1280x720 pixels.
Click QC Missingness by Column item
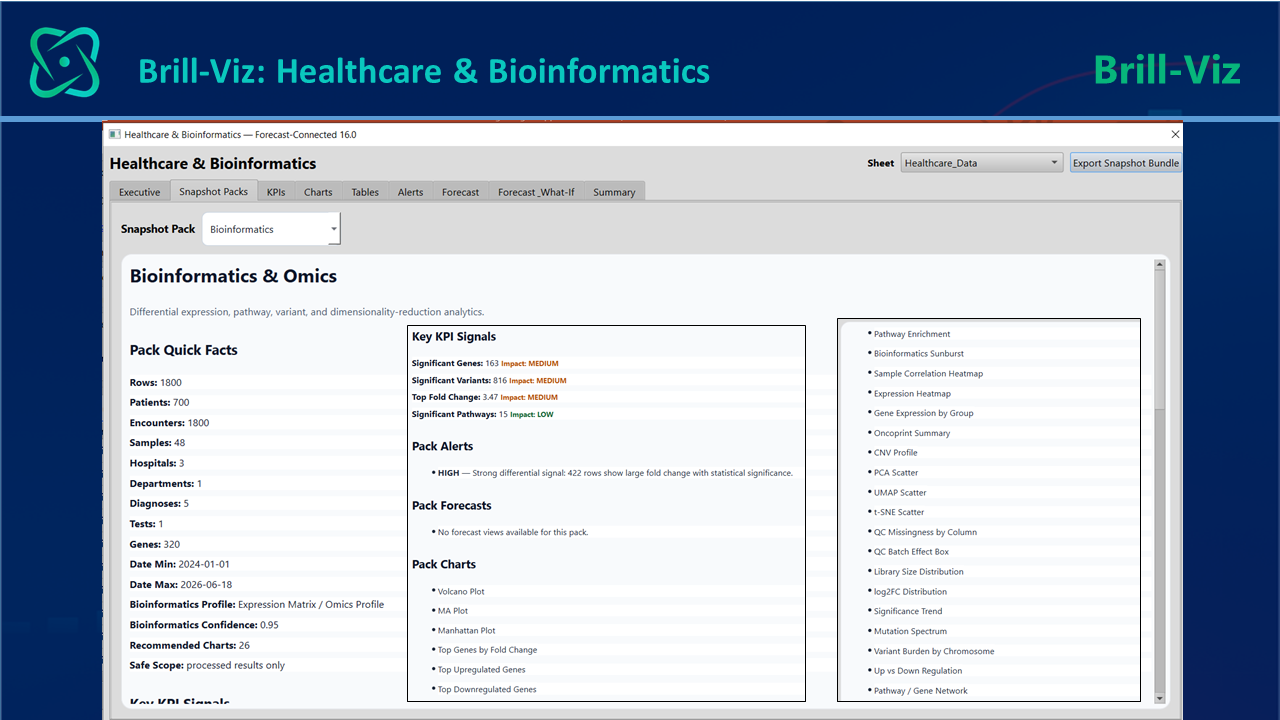[x=925, y=532]
